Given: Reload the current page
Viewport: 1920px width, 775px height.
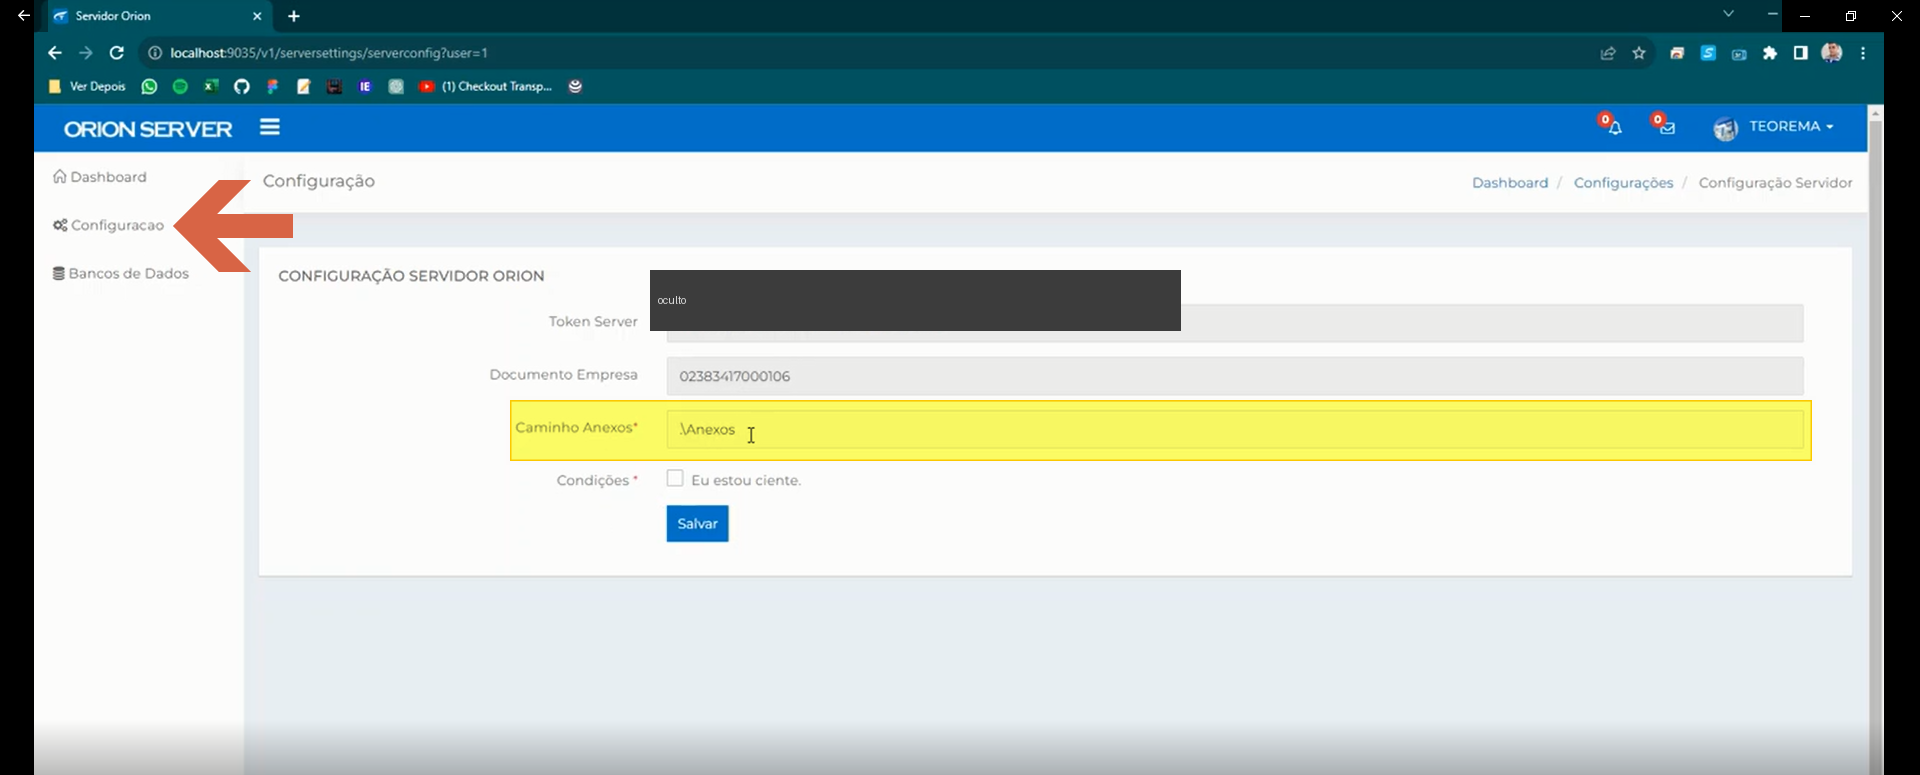Looking at the screenshot, I should [x=117, y=53].
